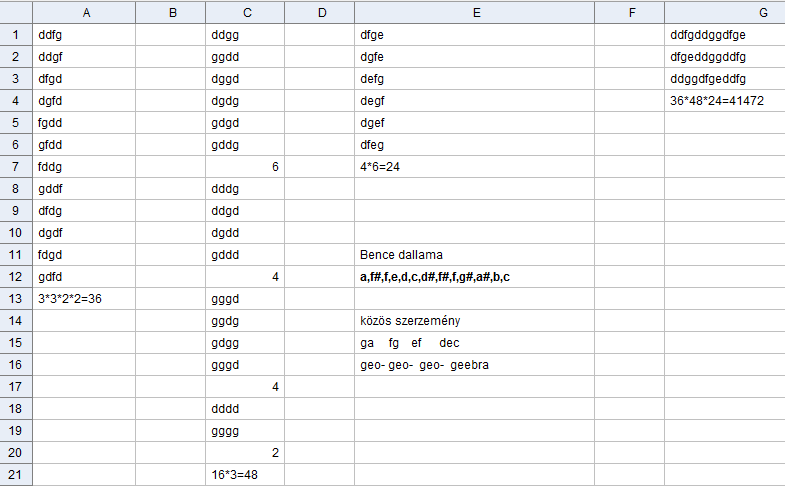
Task: Select column A header
Action: pos(84,12)
